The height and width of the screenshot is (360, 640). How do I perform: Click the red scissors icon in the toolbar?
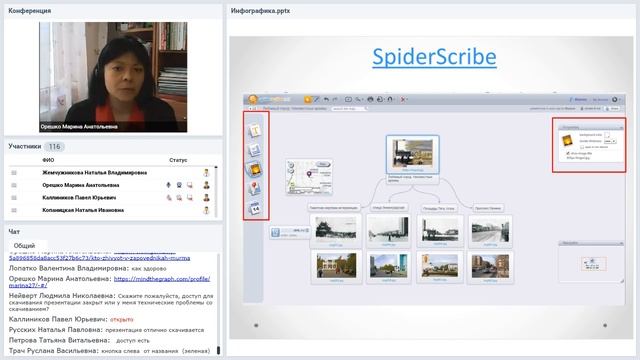tap(403, 99)
